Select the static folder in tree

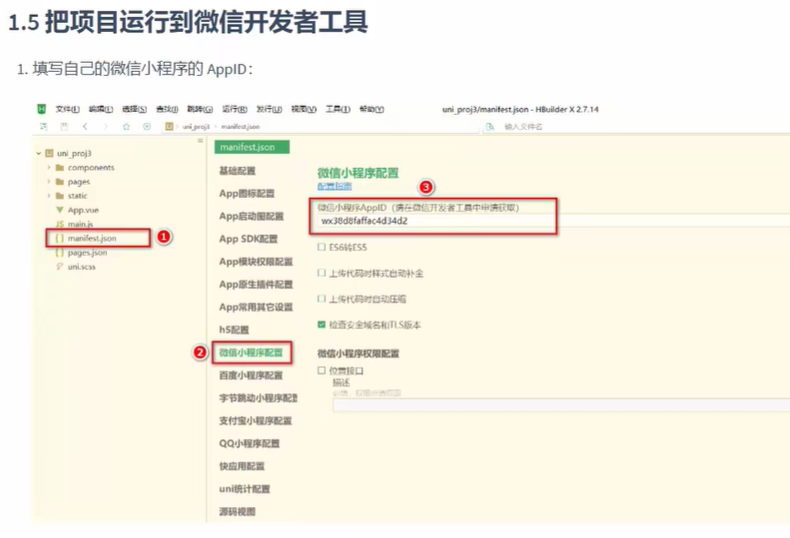(78, 195)
